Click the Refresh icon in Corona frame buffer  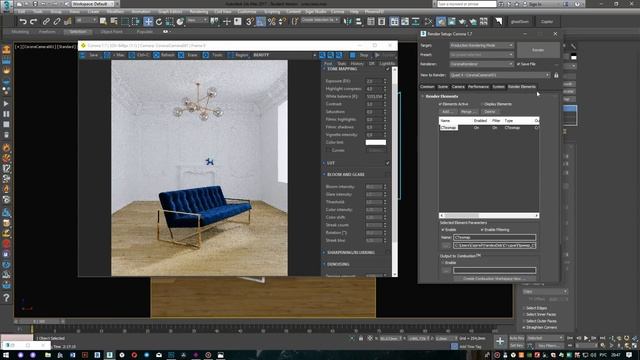pos(156,55)
